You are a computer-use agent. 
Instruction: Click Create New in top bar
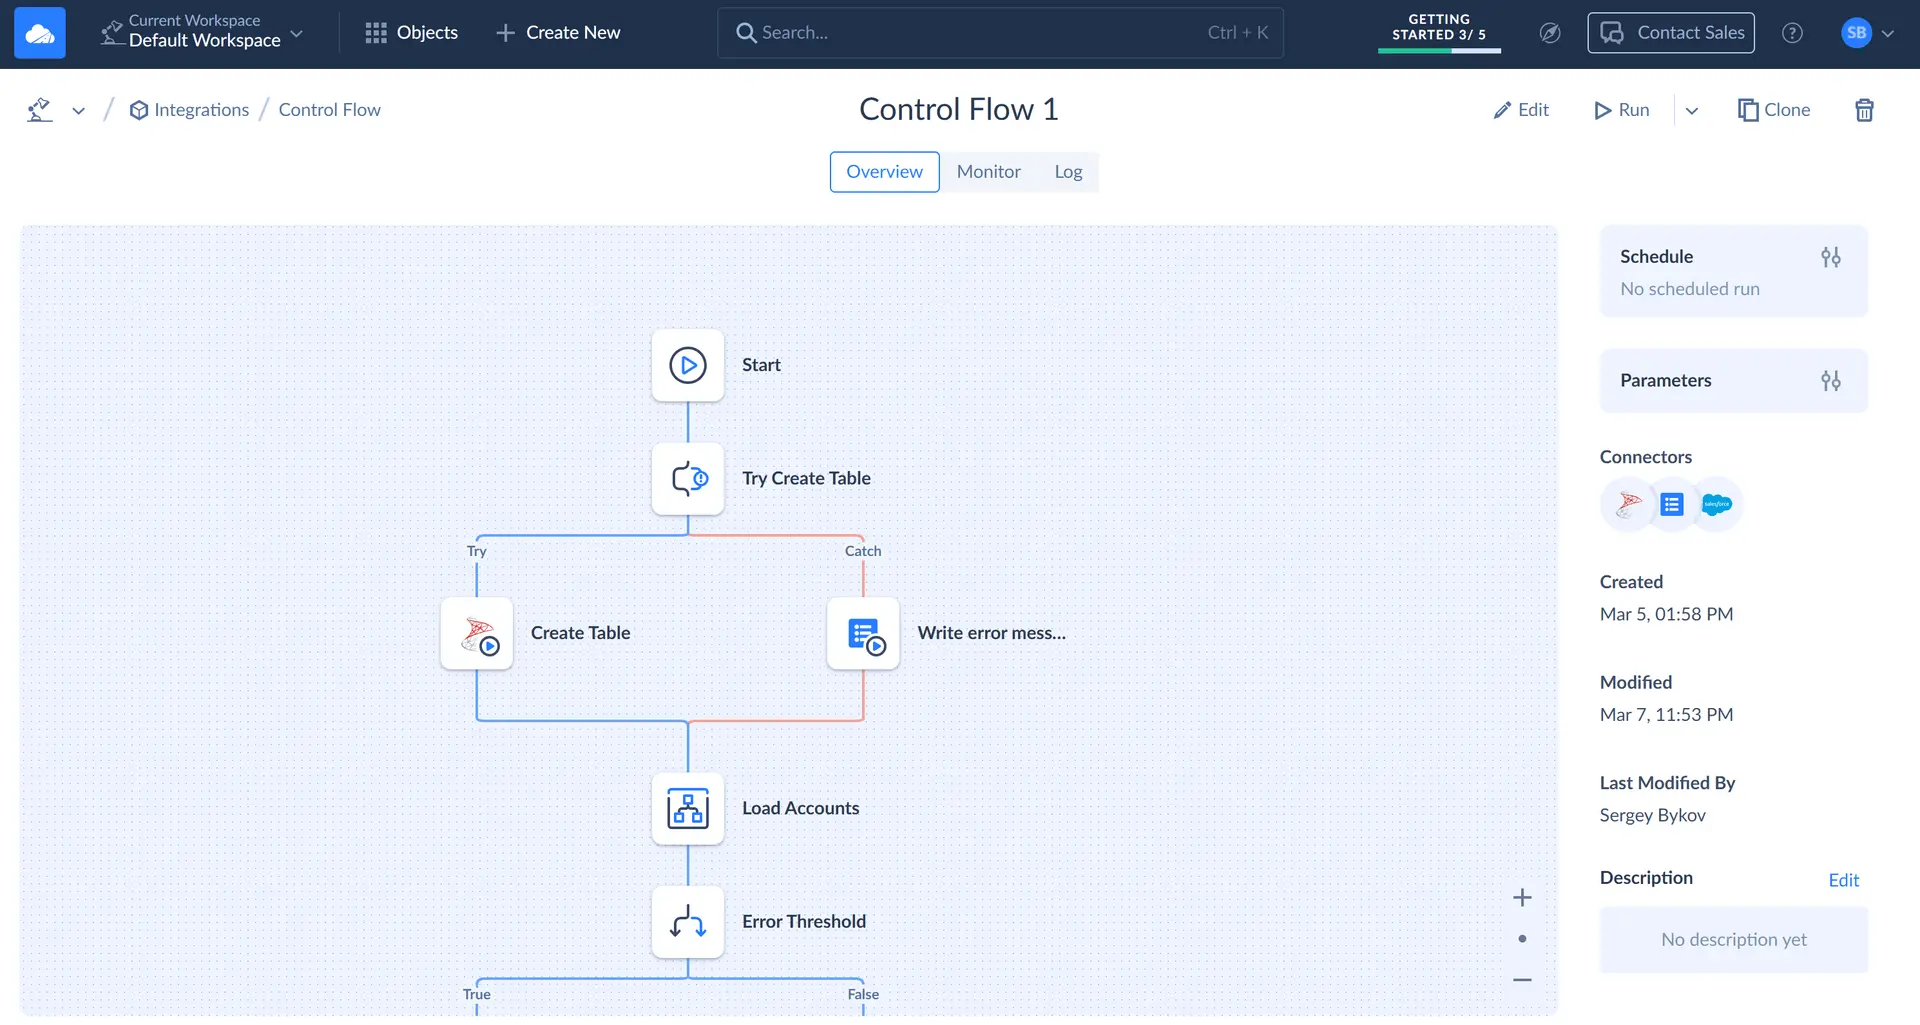[558, 32]
